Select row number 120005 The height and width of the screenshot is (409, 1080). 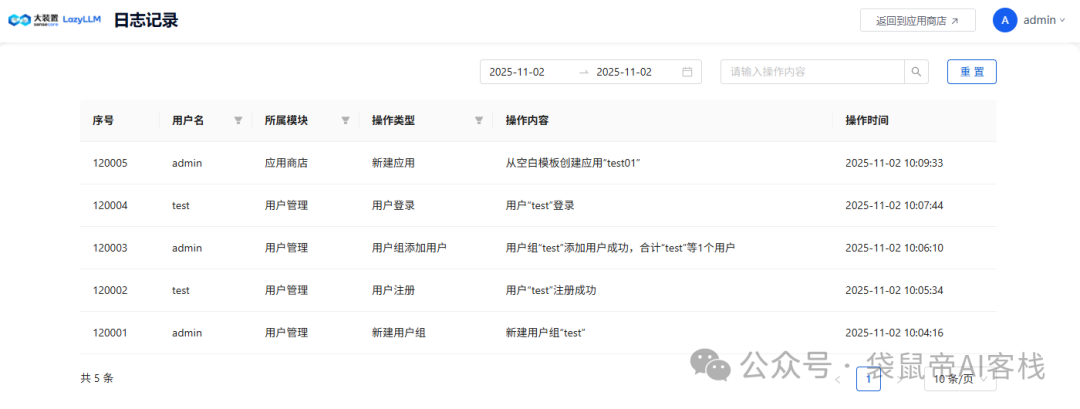[110, 163]
